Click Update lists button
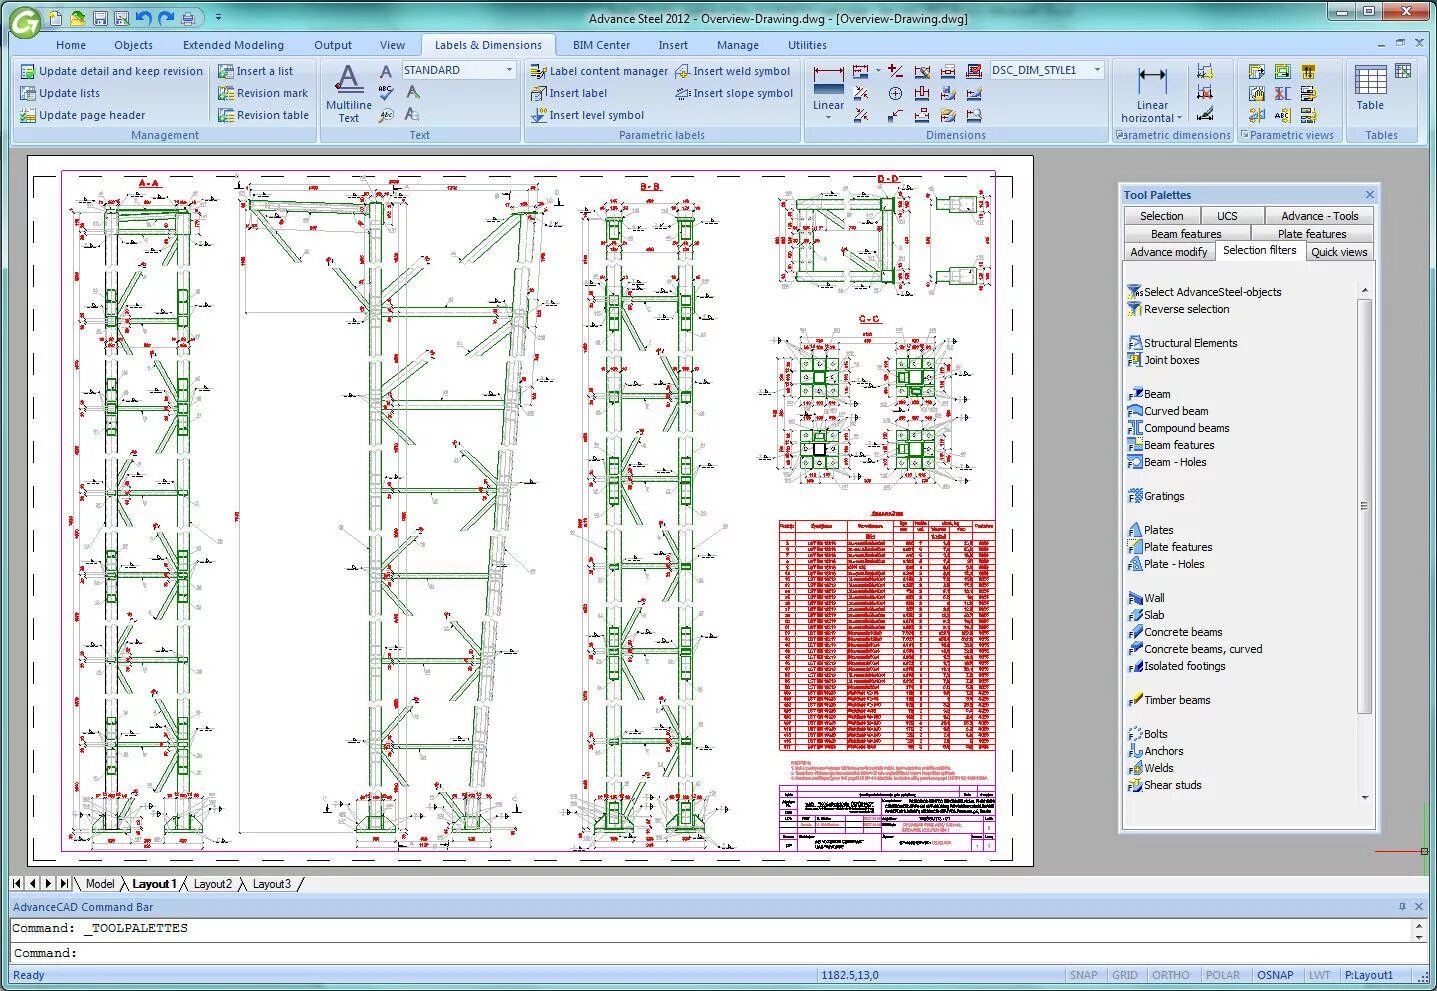The image size is (1437, 991). click(x=60, y=93)
